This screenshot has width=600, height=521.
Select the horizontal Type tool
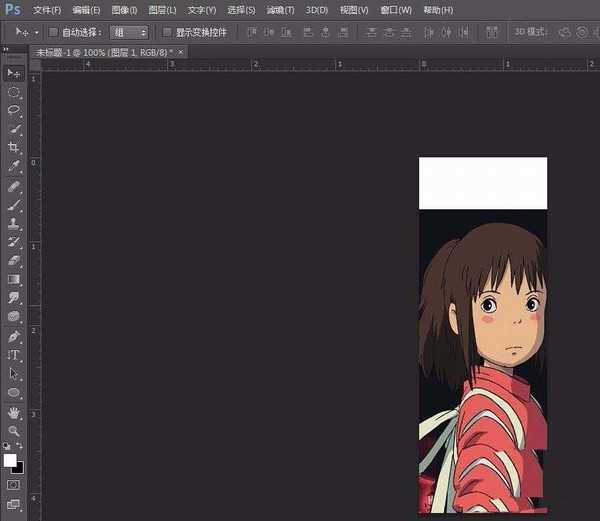point(14,355)
